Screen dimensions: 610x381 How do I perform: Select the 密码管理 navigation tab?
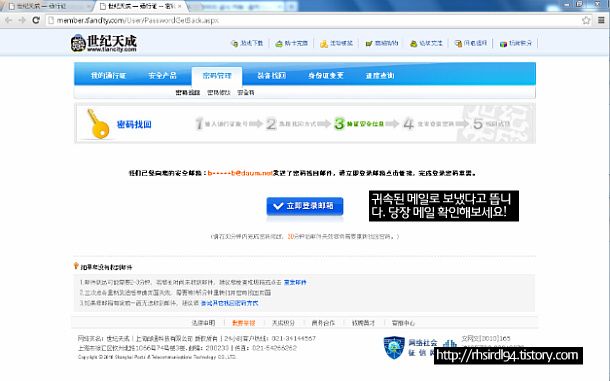217,75
